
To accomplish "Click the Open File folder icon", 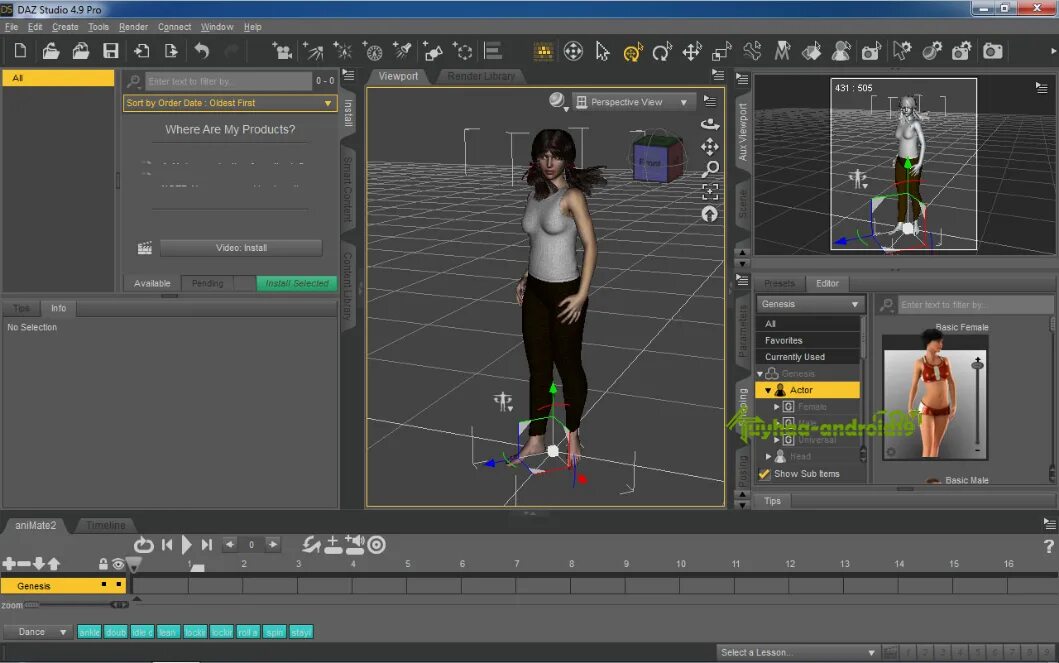I will (51, 51).
